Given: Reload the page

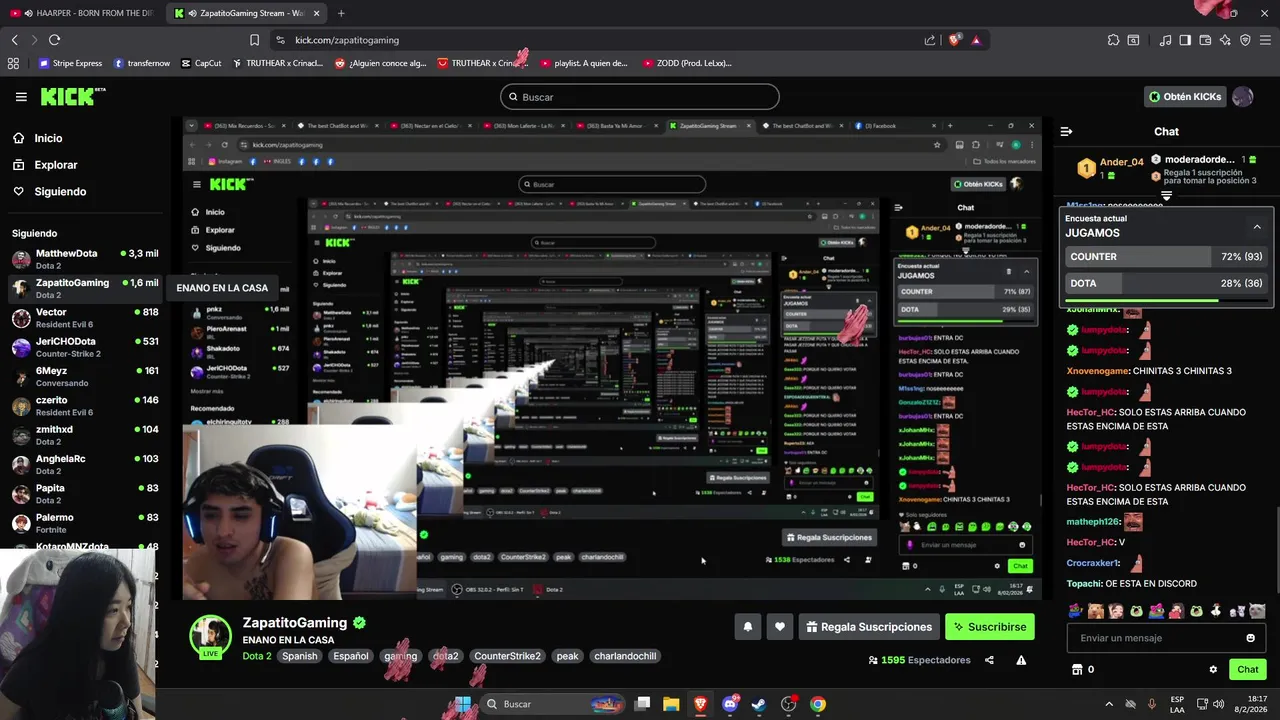Looking at the screenshot, I should click(x=54, y=40).
